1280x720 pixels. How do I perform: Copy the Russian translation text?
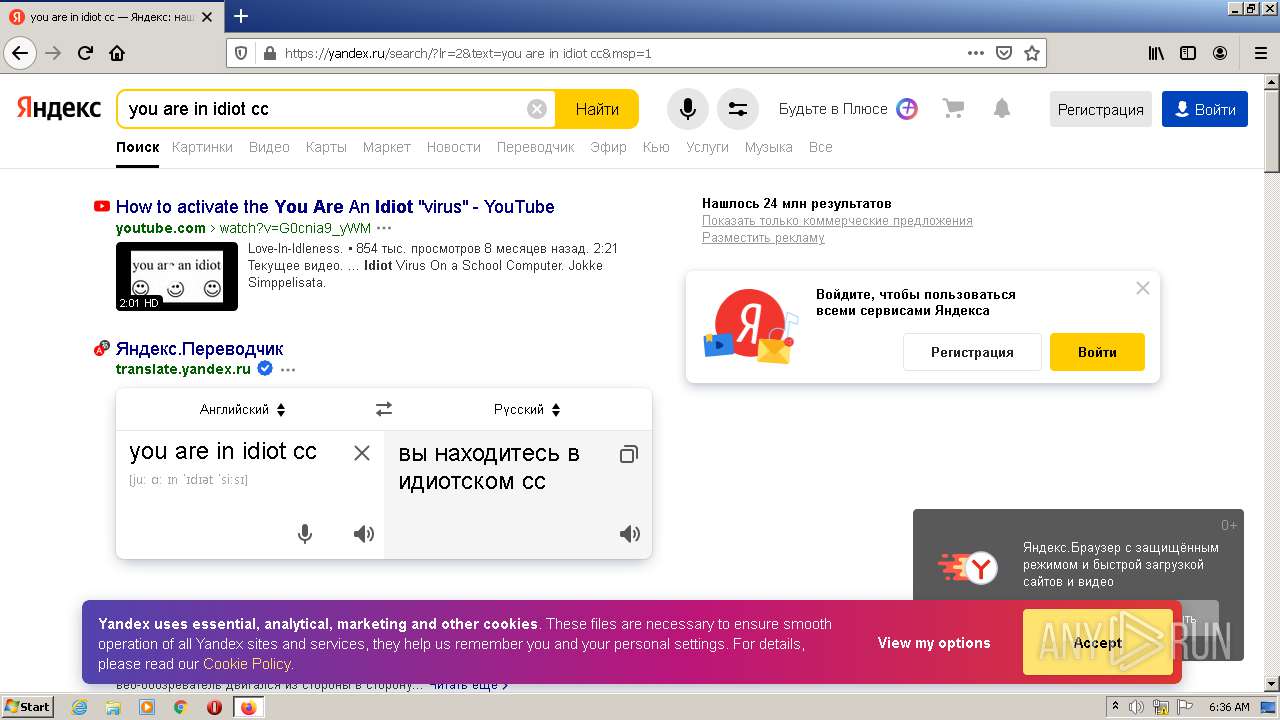coord(628,454)
